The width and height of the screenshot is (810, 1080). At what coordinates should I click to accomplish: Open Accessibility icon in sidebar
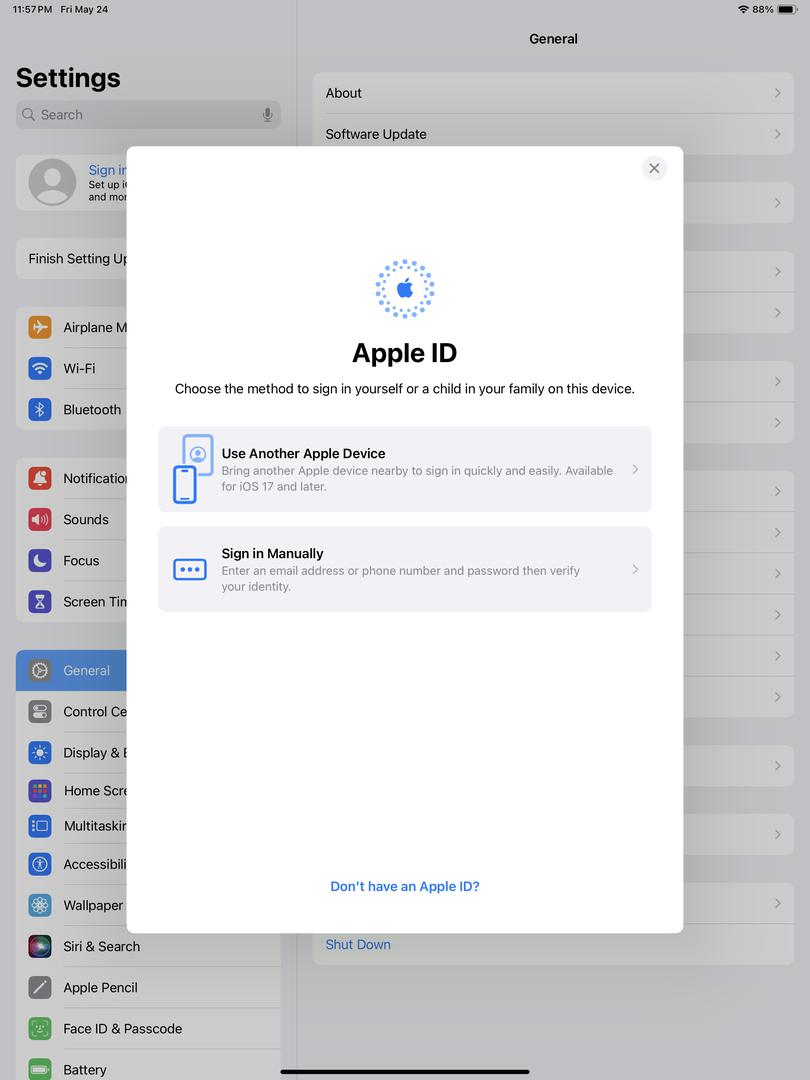tap(40, 864)
